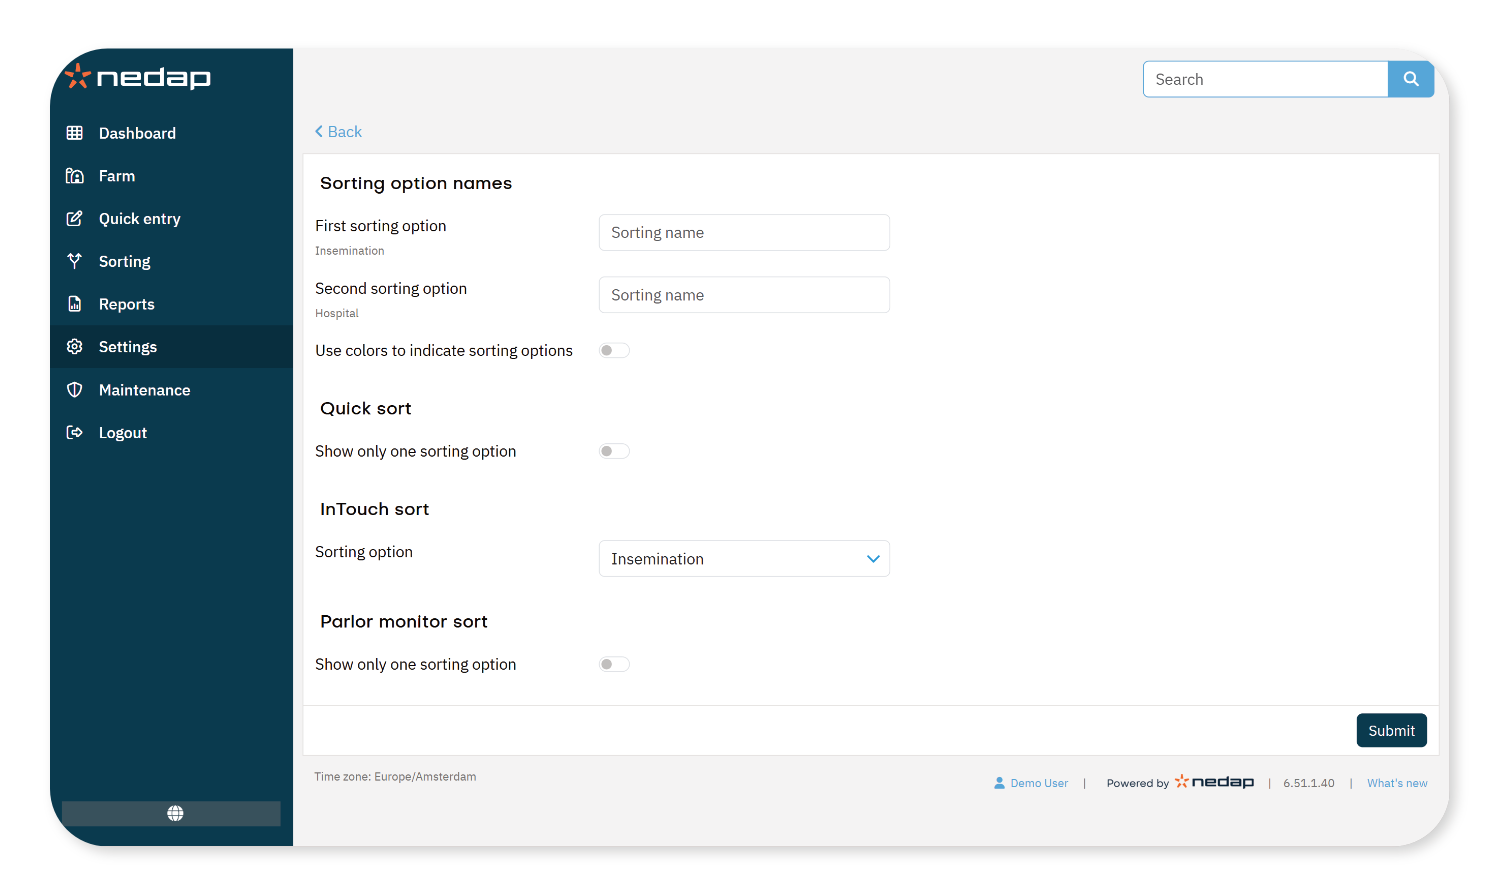Go to Reports in the sidebar

(126, 304)
